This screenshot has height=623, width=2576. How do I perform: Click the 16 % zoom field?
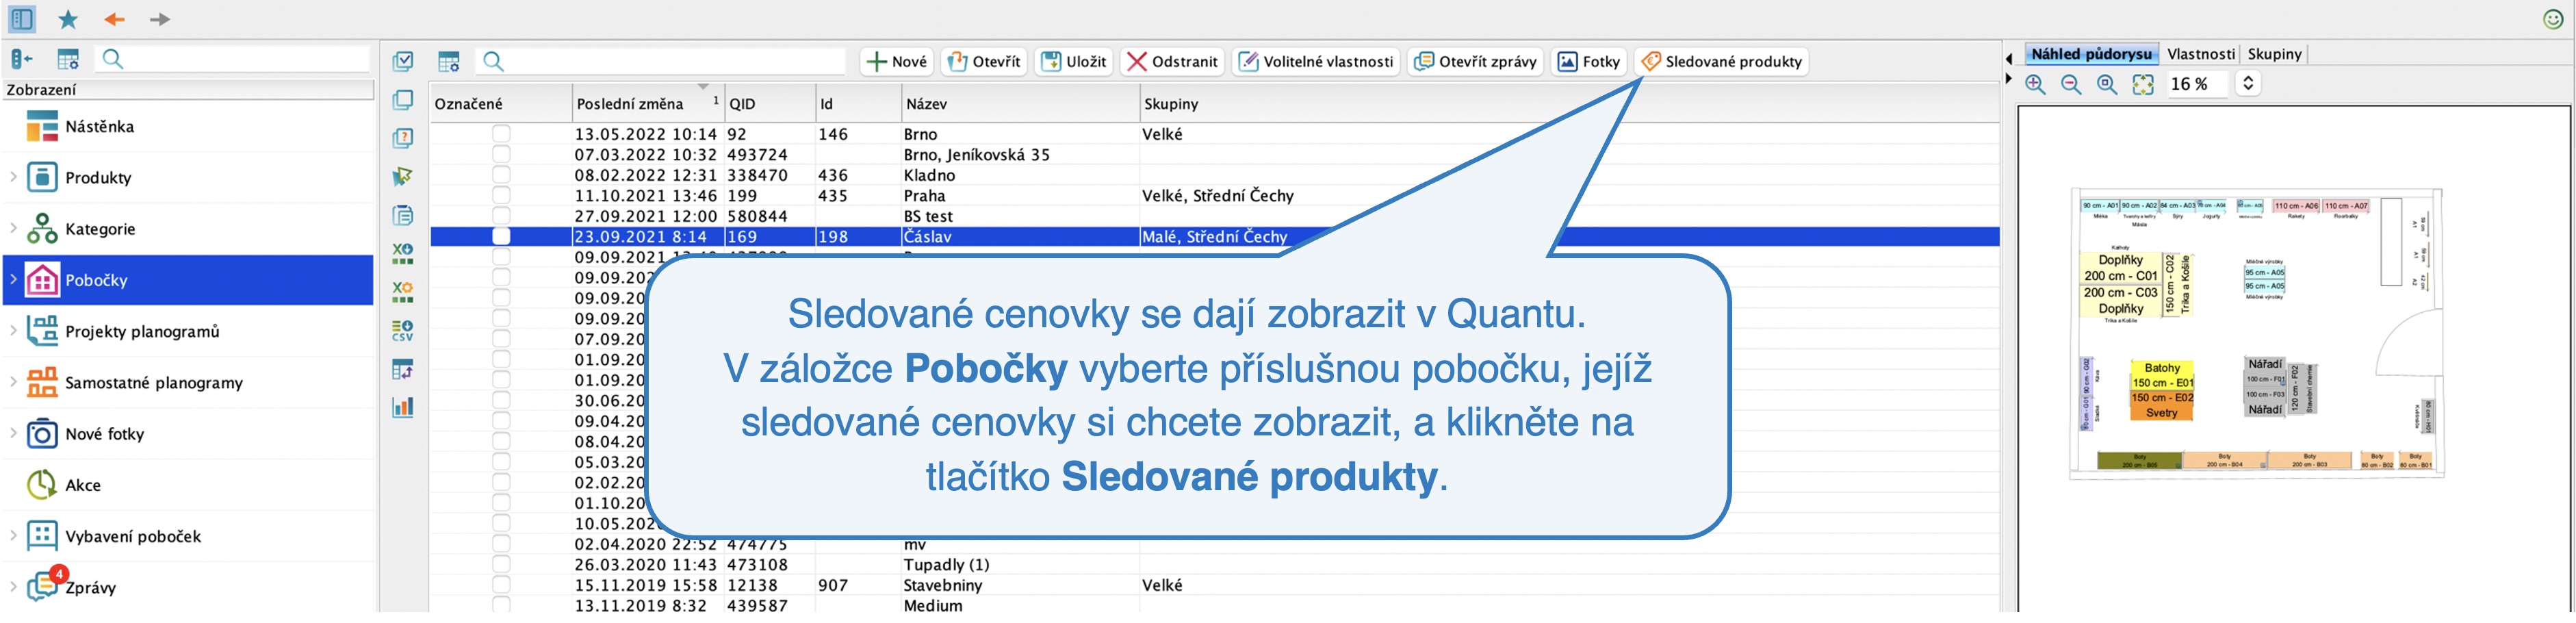coord(2197,84)
